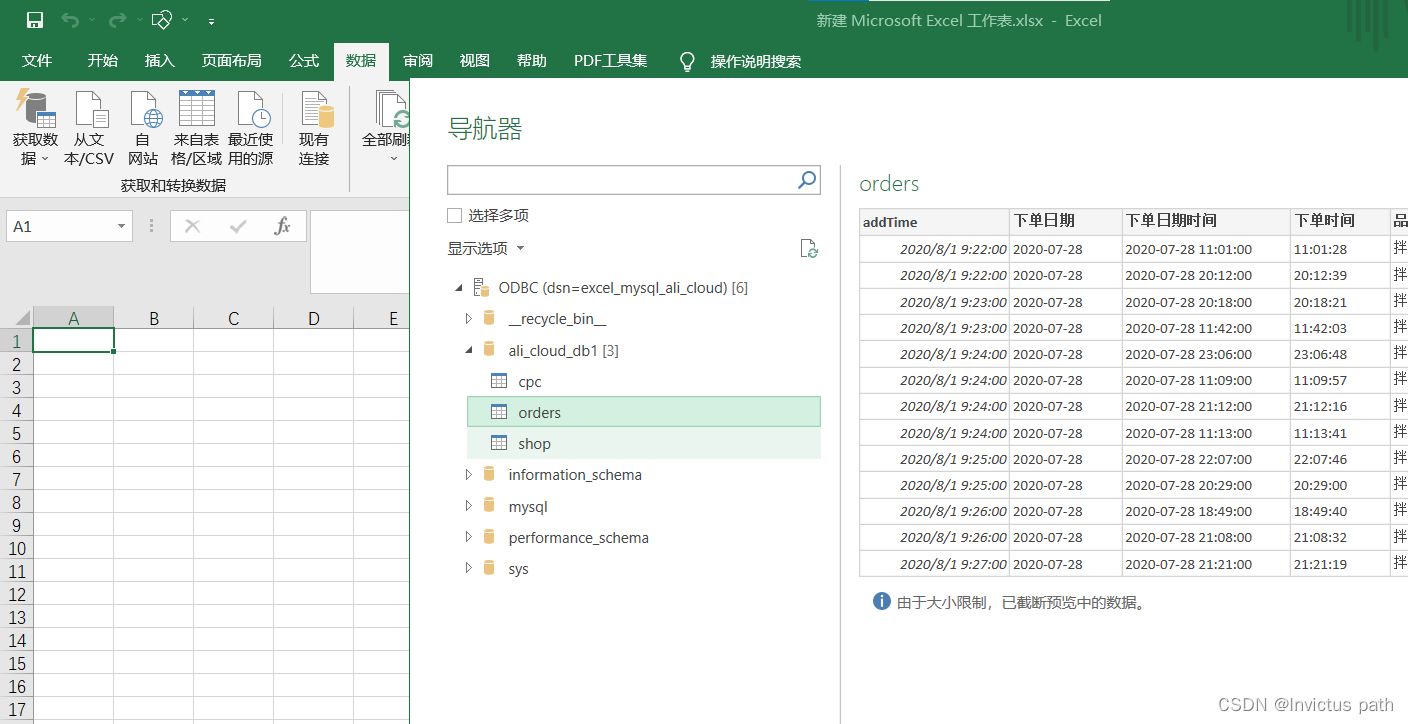Expand the sys database node arrow
1408x724 pixels.
(x=469, y=569)
